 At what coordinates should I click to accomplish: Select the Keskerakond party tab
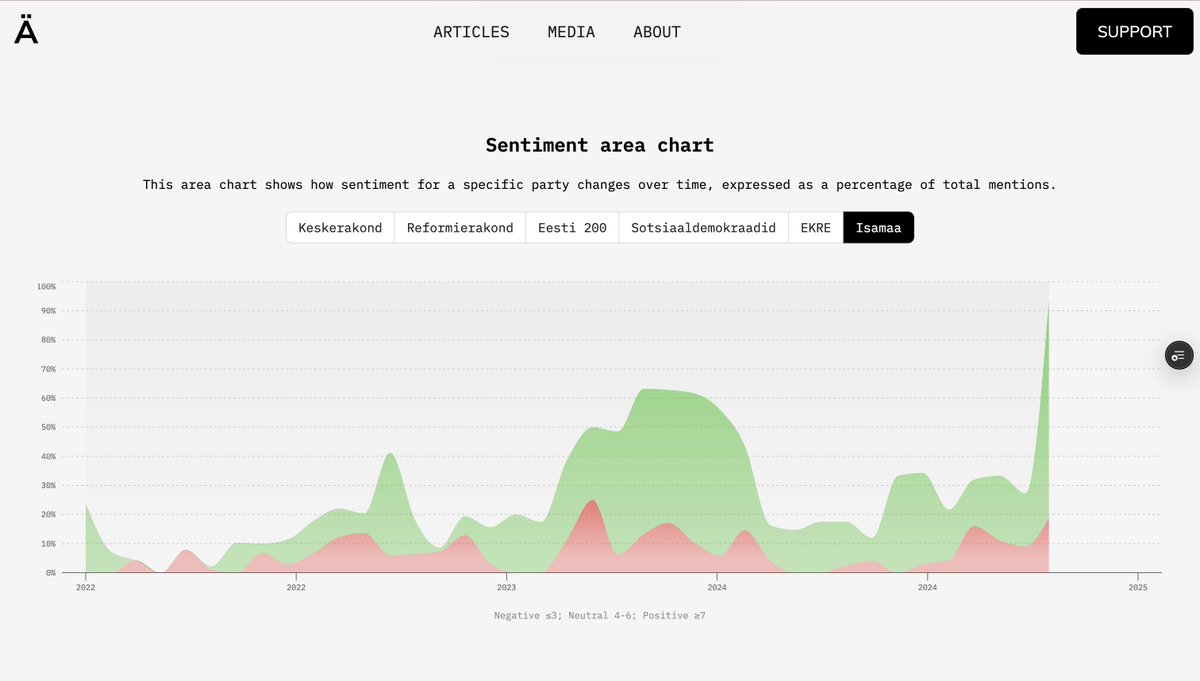[340, 227]
